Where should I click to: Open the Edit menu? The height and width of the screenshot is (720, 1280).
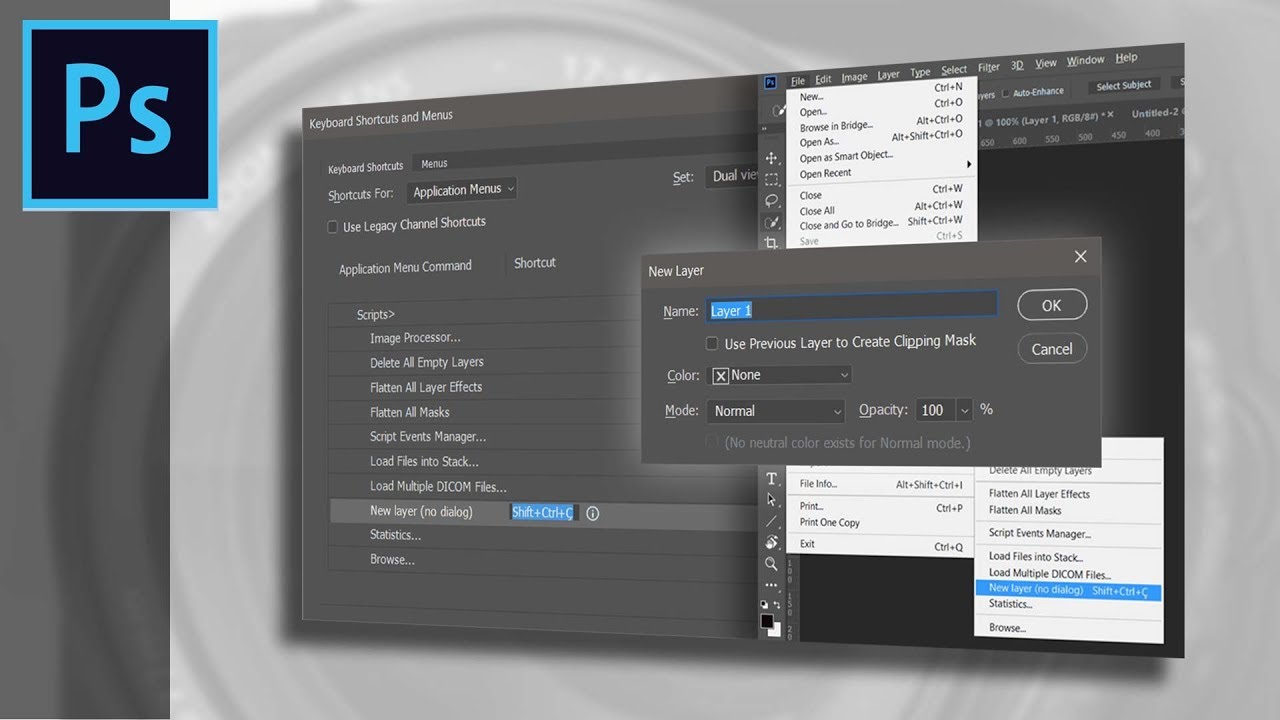(x=823, y=79)
